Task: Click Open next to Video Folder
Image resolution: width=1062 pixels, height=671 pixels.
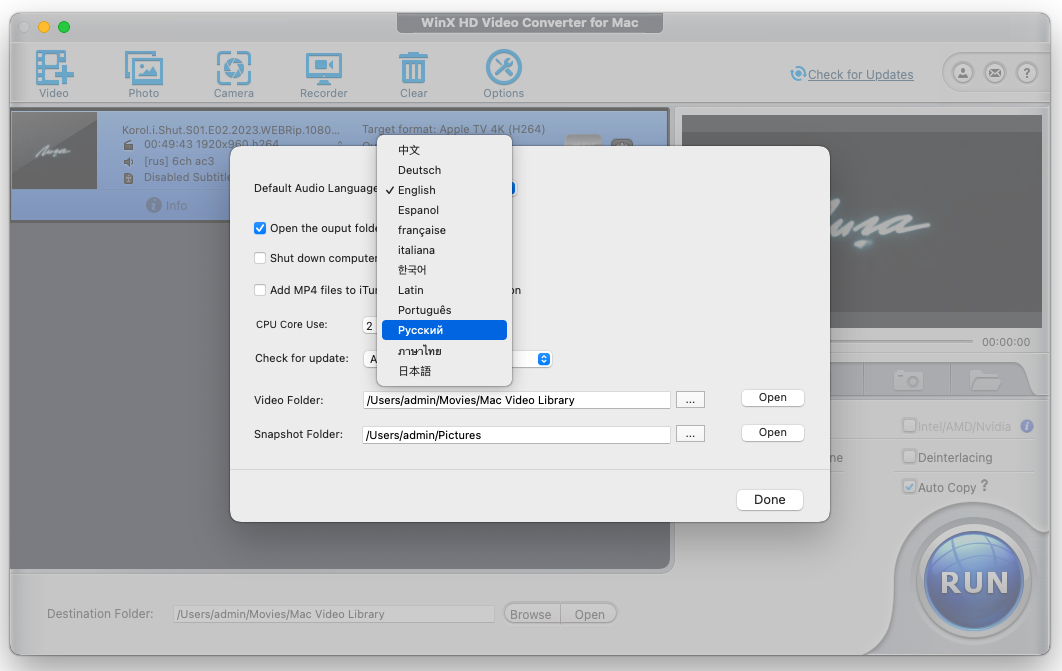Action: click(x=772, y=397)
